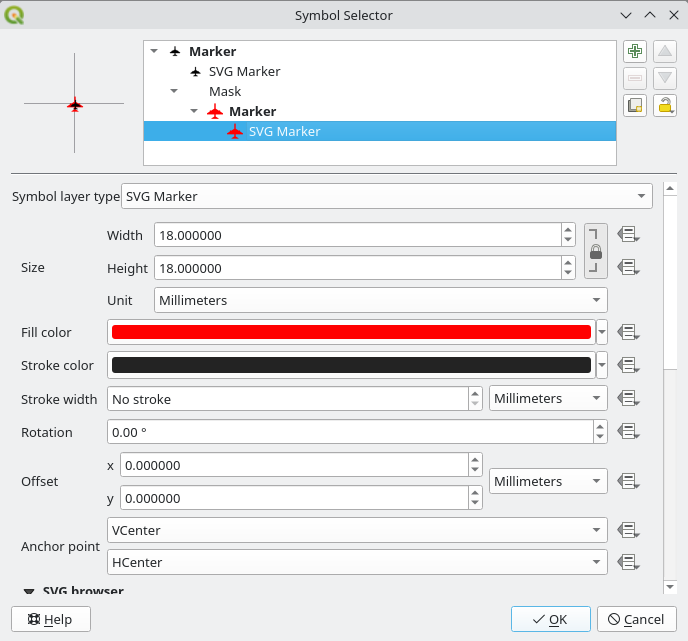Click the remove symbol layer minus icon
The image size is (688, 641).
(634, 78)
